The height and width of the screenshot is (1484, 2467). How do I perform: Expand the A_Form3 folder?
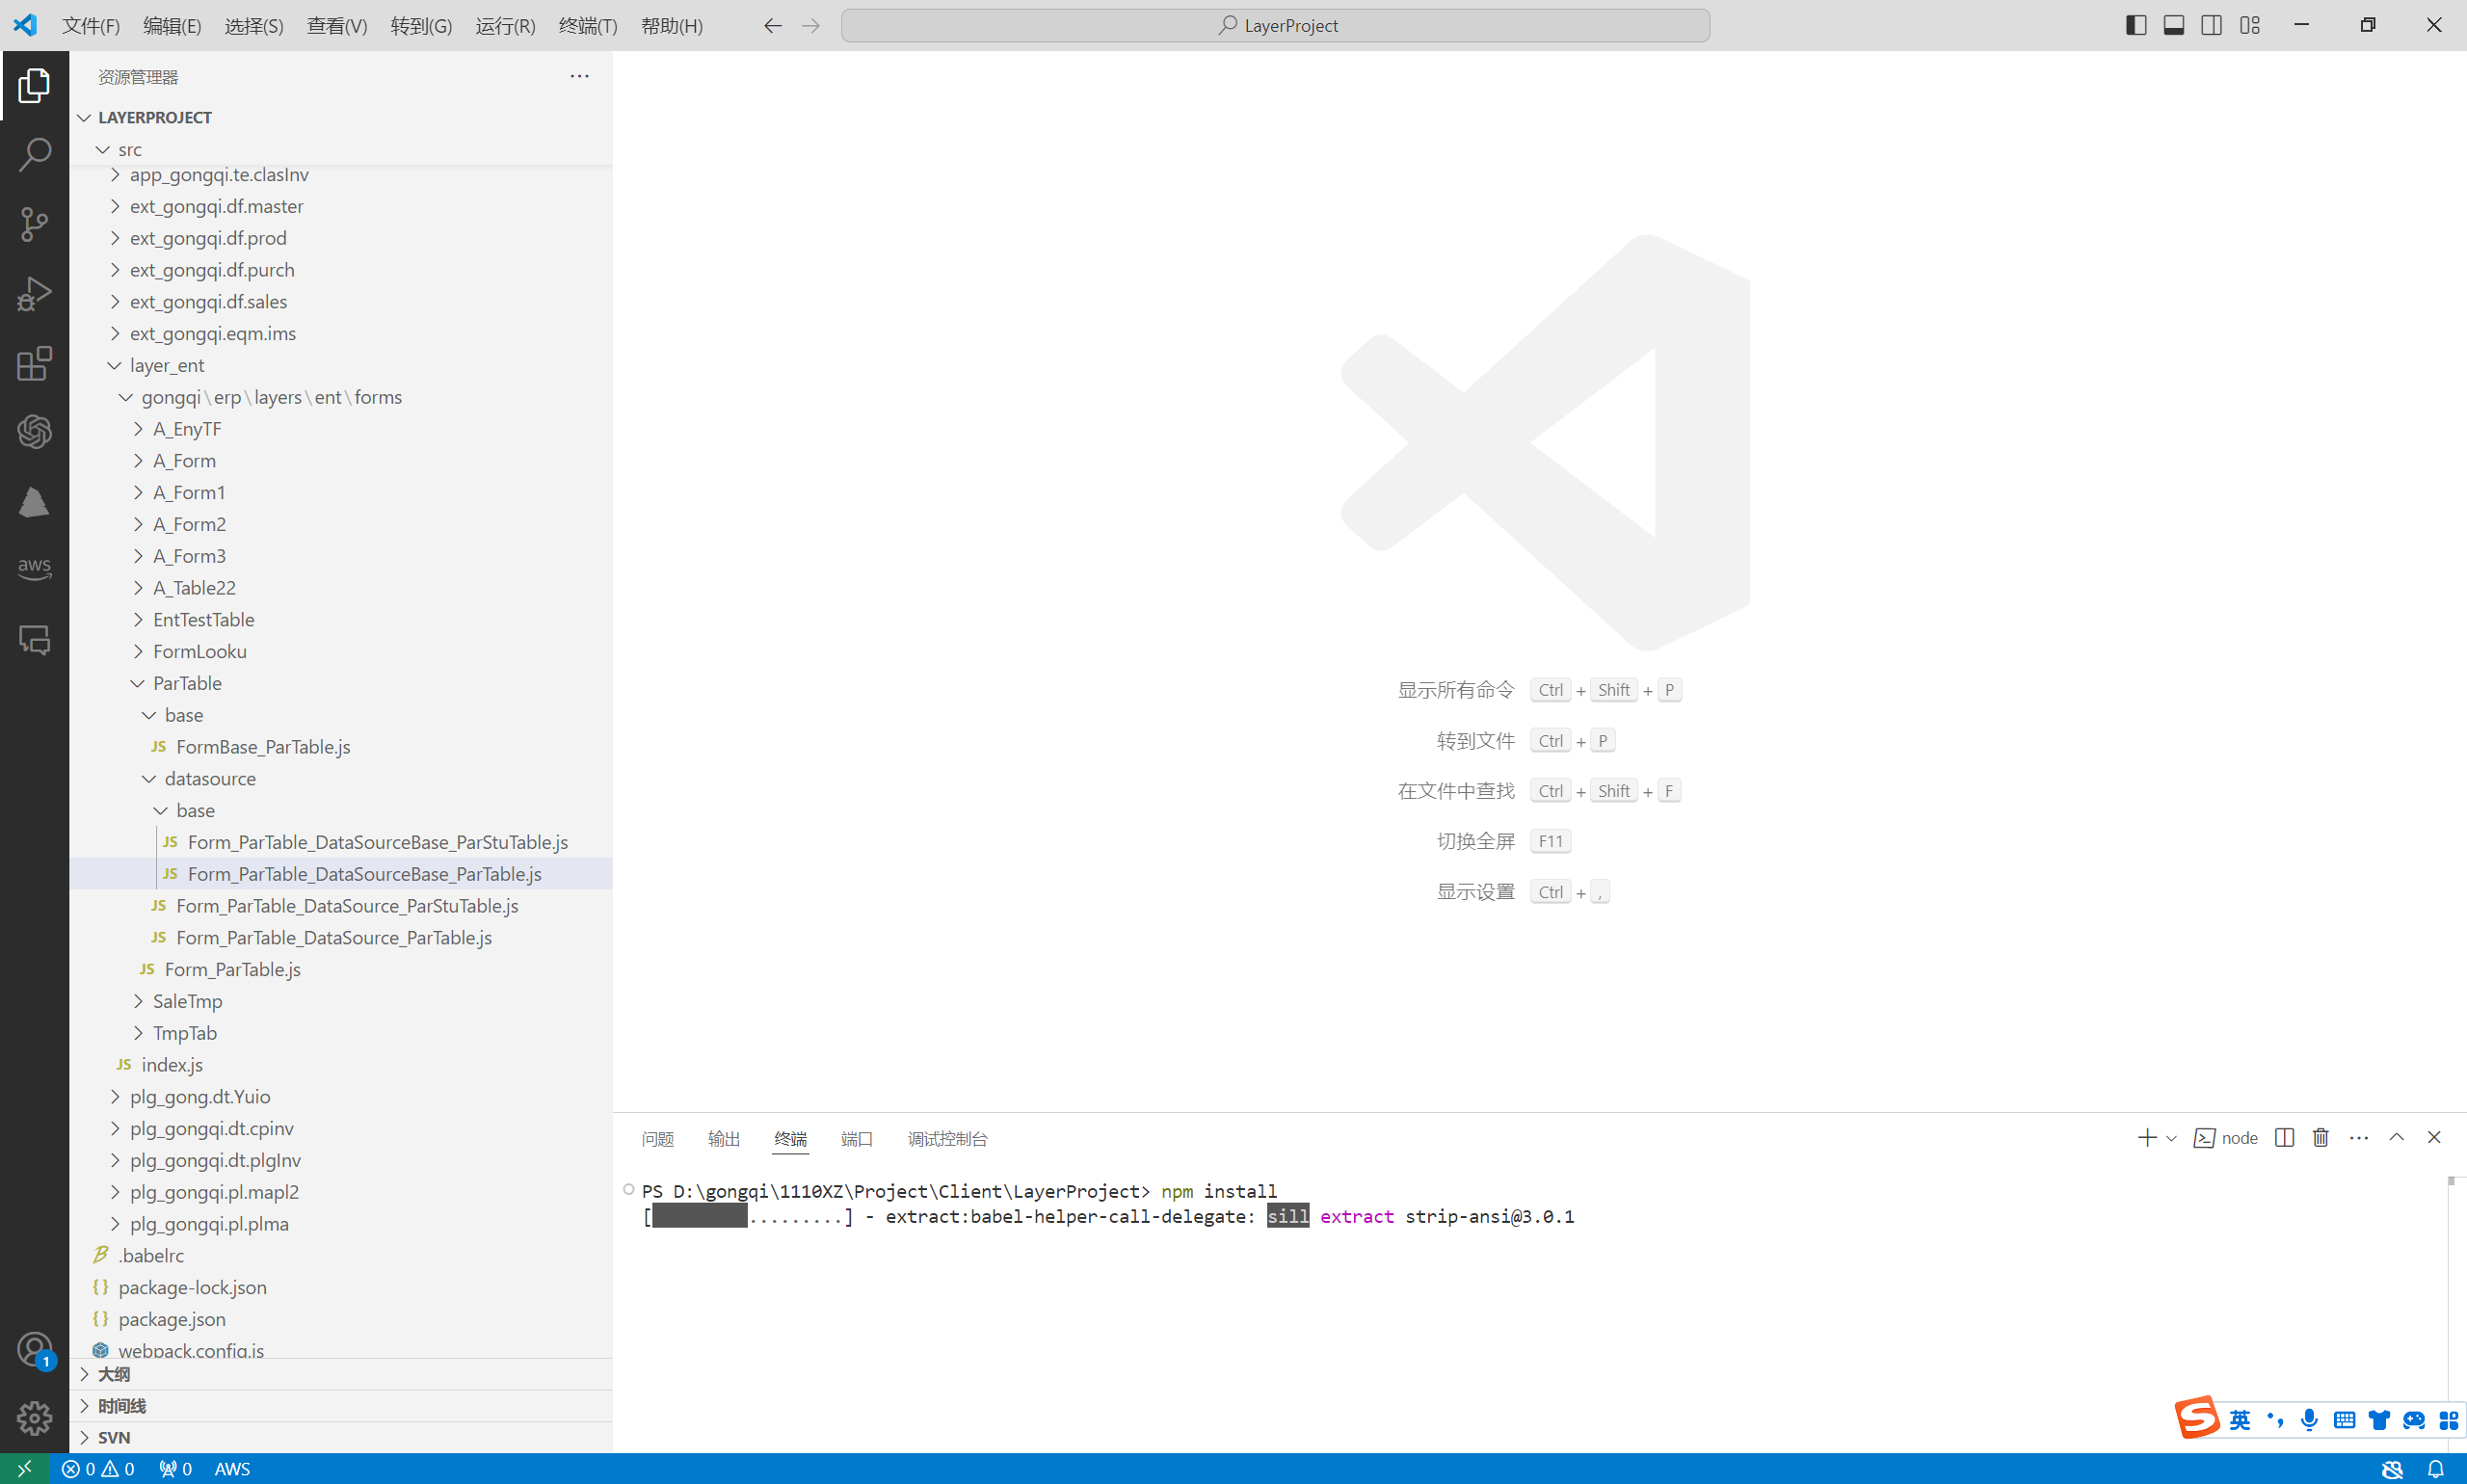pos(189,556)
